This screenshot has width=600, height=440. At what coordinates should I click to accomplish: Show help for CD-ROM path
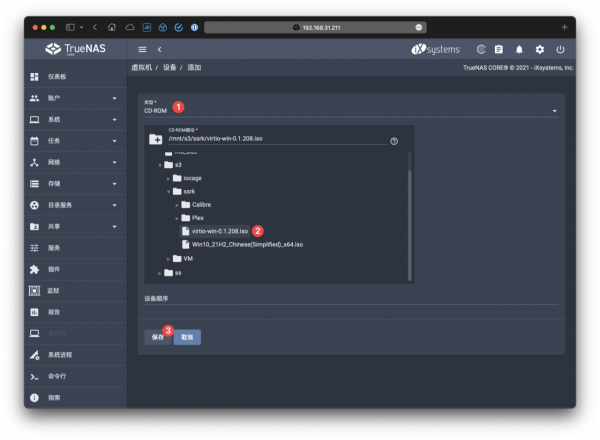pos(394,141)
